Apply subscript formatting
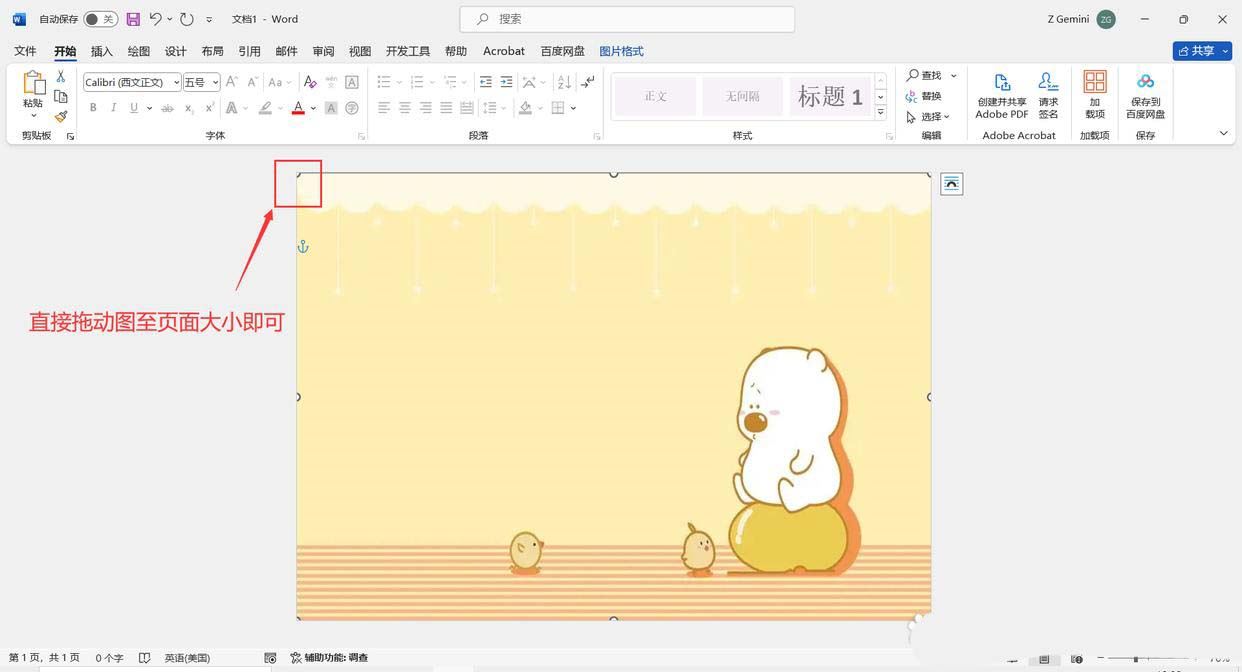The image size is (1242, 672). pos(189,108)
